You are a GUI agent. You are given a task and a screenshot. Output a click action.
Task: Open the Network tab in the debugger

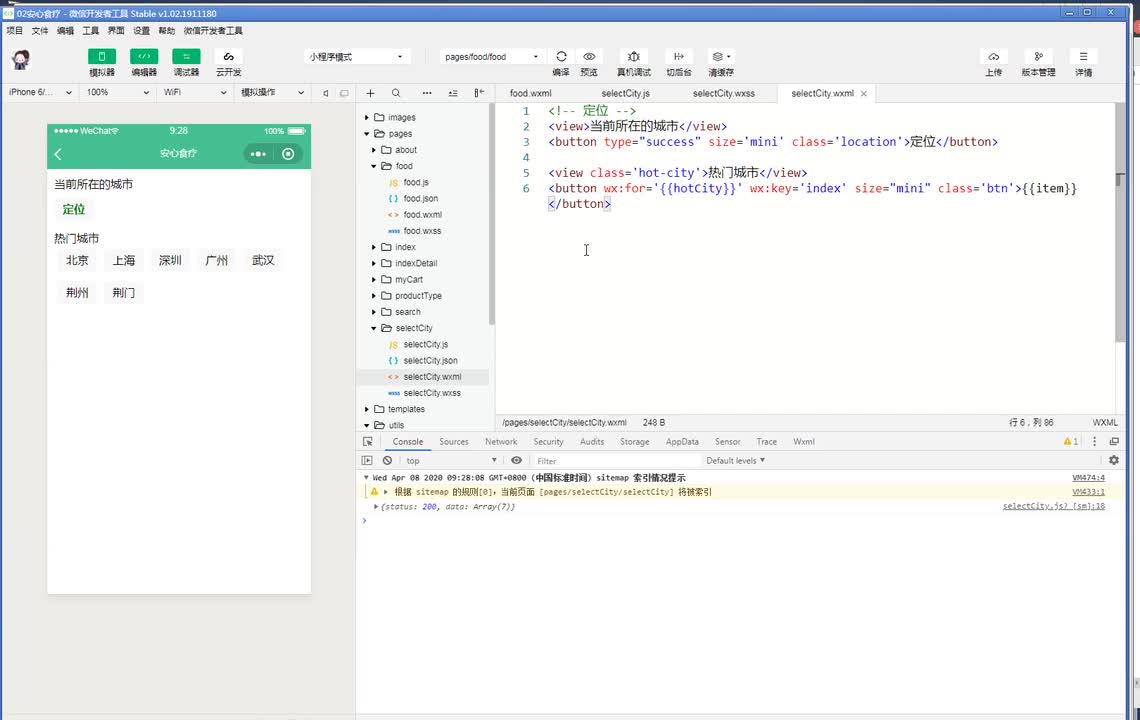click(x=501, y=442)
